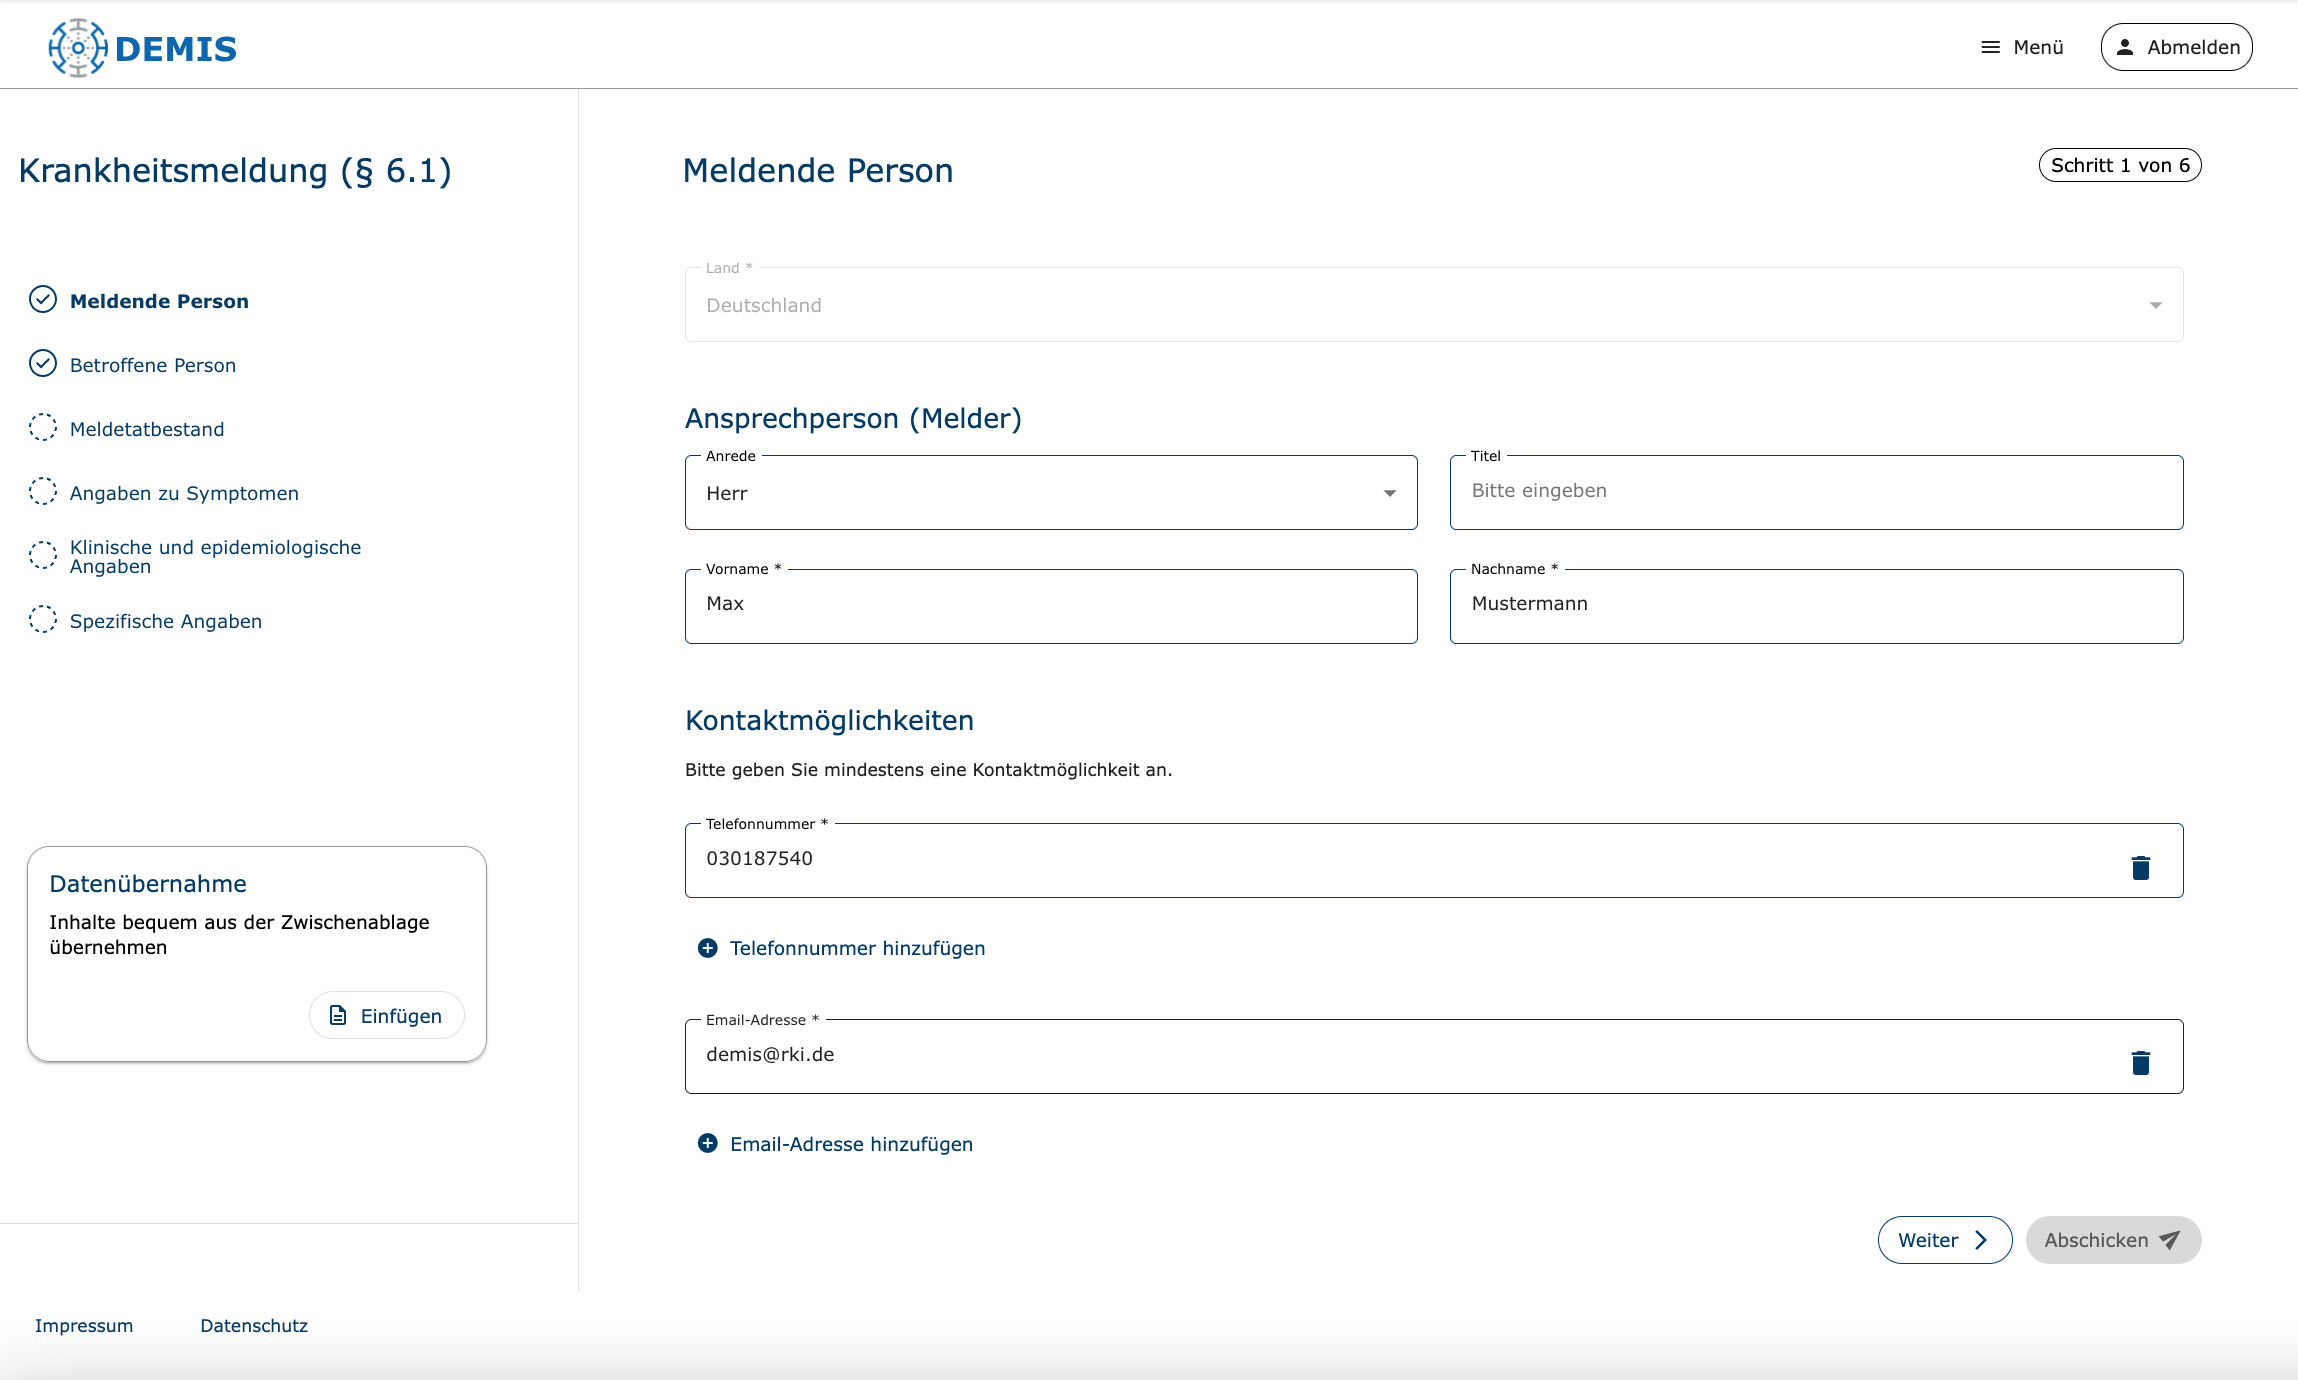Focus the Titel input field
The image size is (2298, 1380).
(1815, 491)
